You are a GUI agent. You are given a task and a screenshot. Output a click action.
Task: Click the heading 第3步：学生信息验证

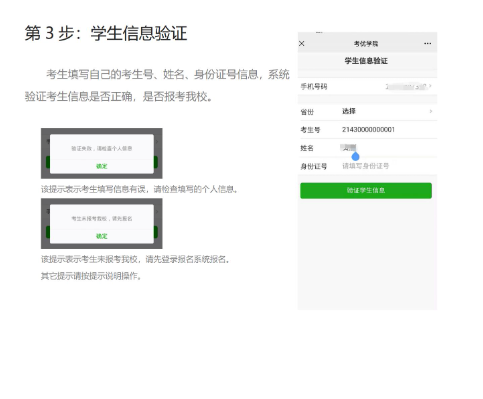pos(106,33)
